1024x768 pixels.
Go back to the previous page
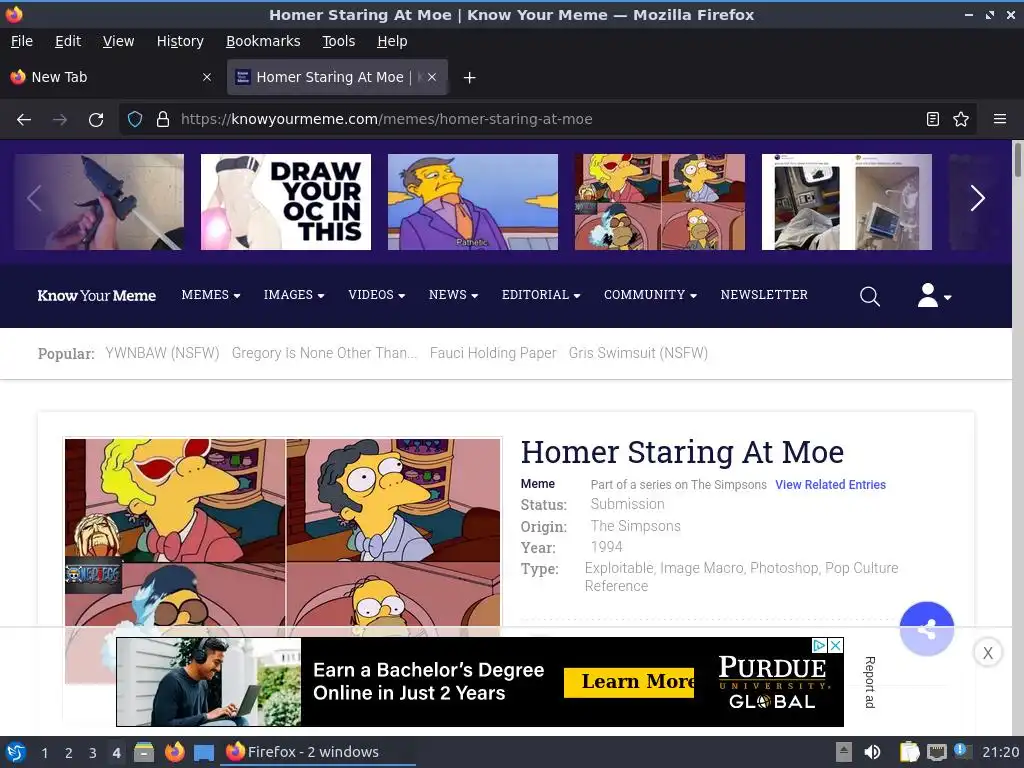[x=24, y=120]
